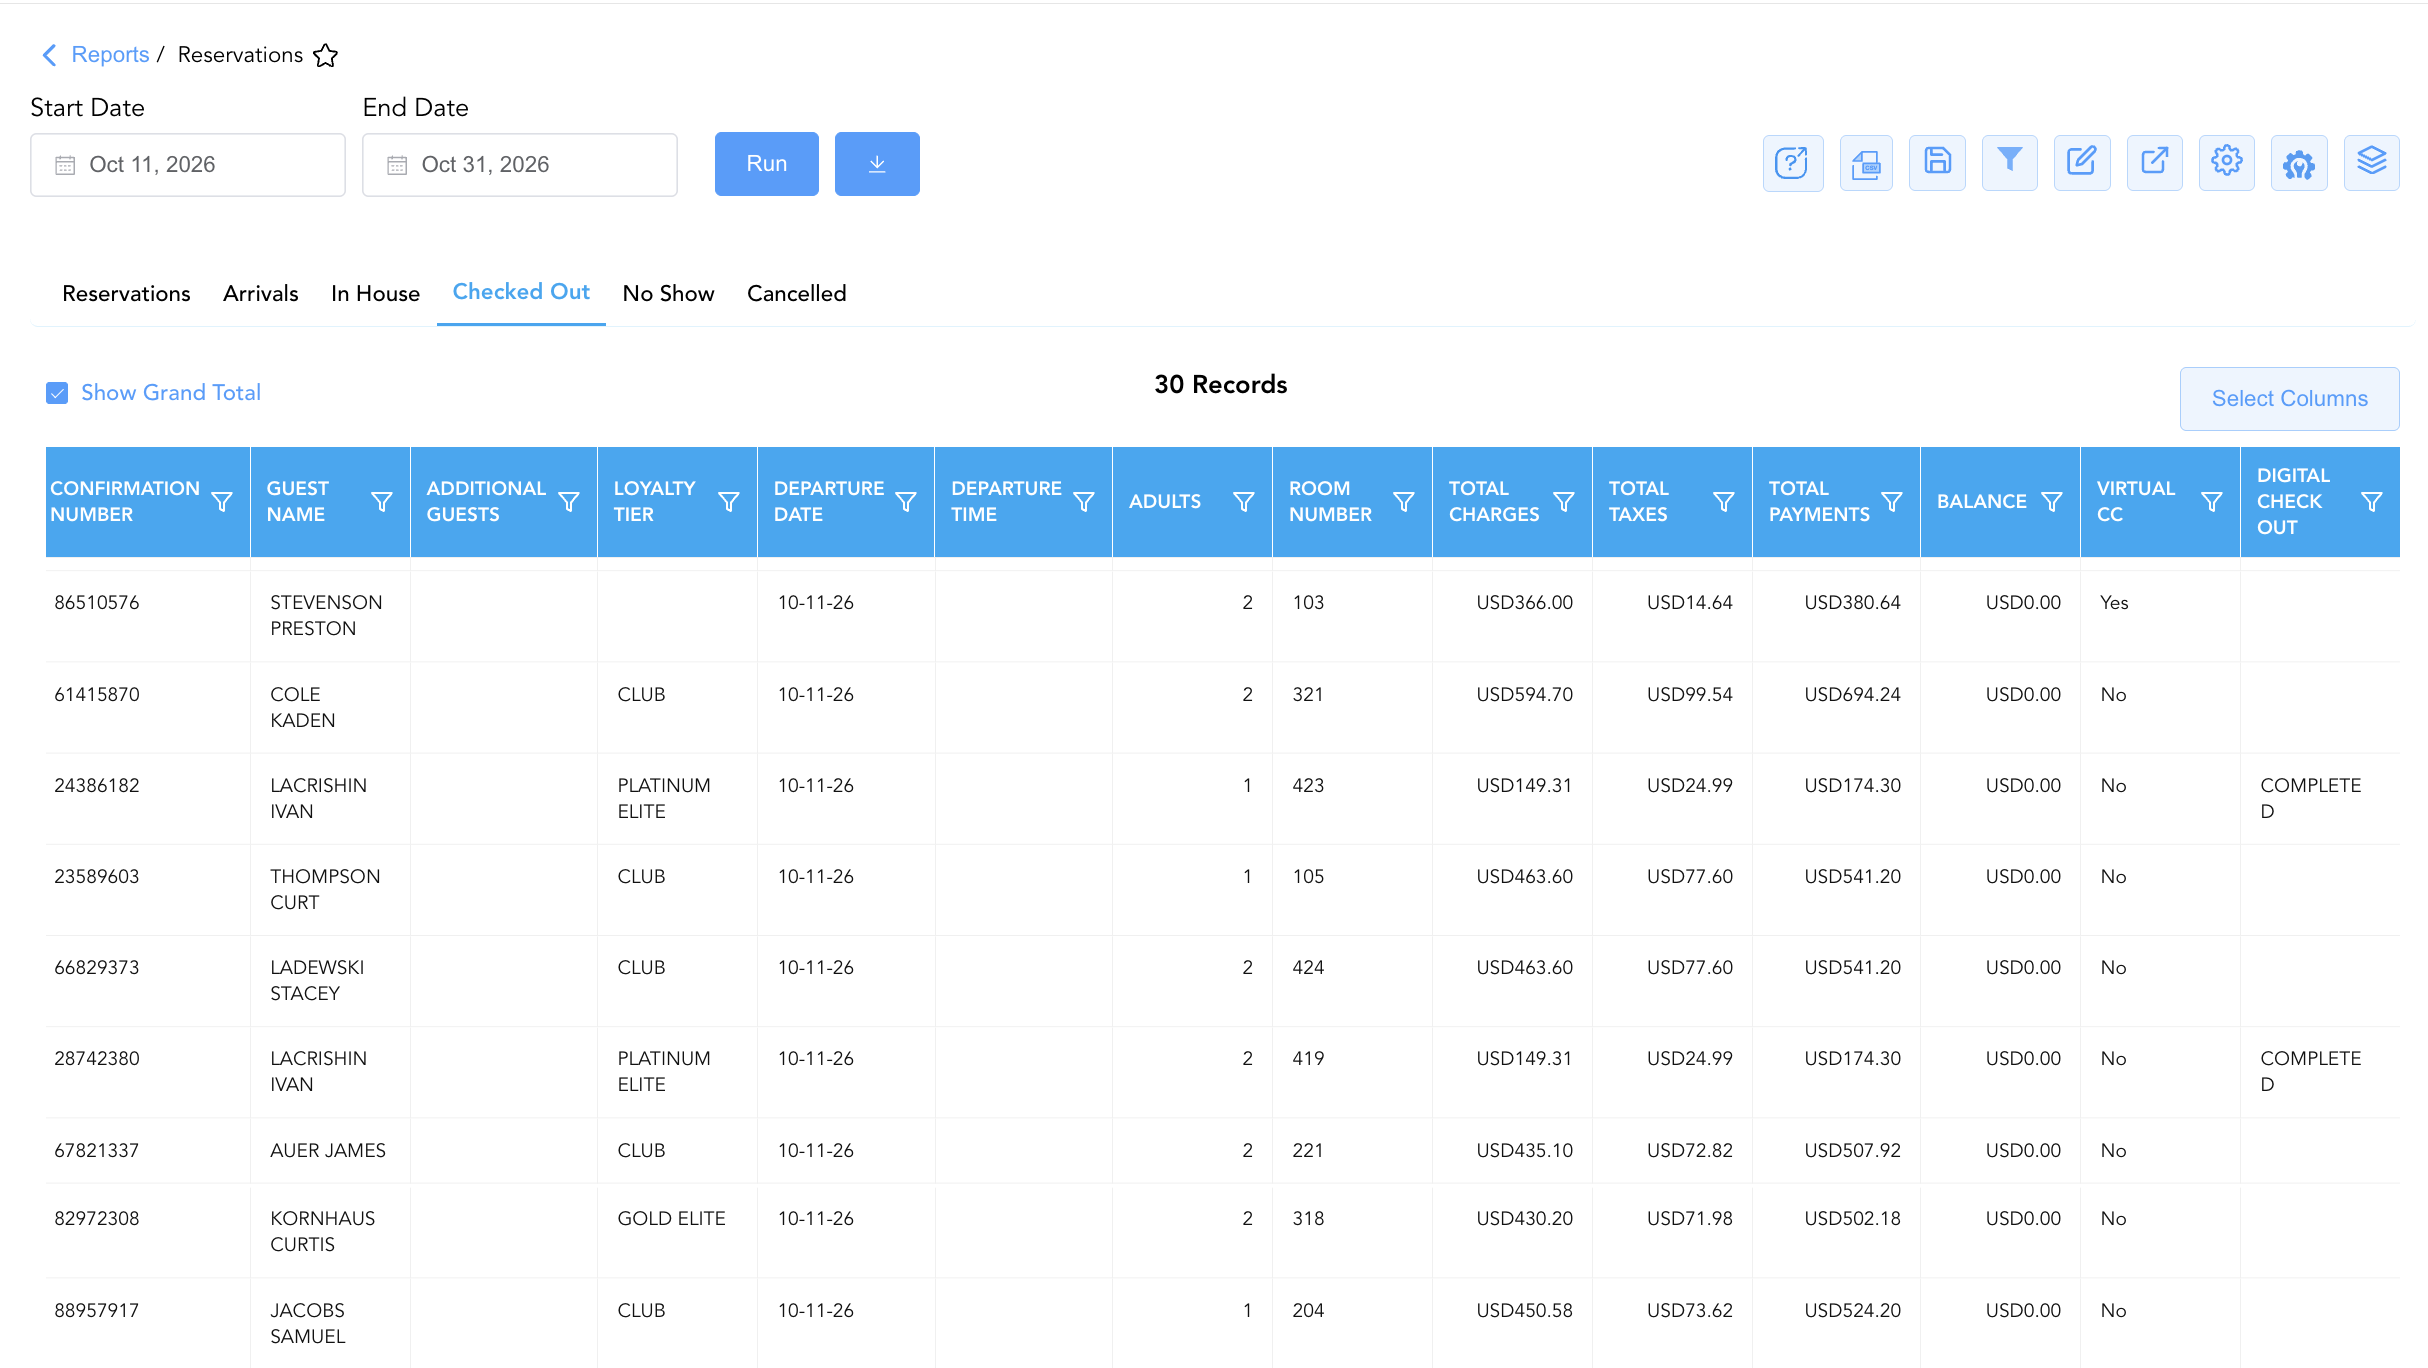
Task: Switch to the In House tab
Action: coord(375,294)
